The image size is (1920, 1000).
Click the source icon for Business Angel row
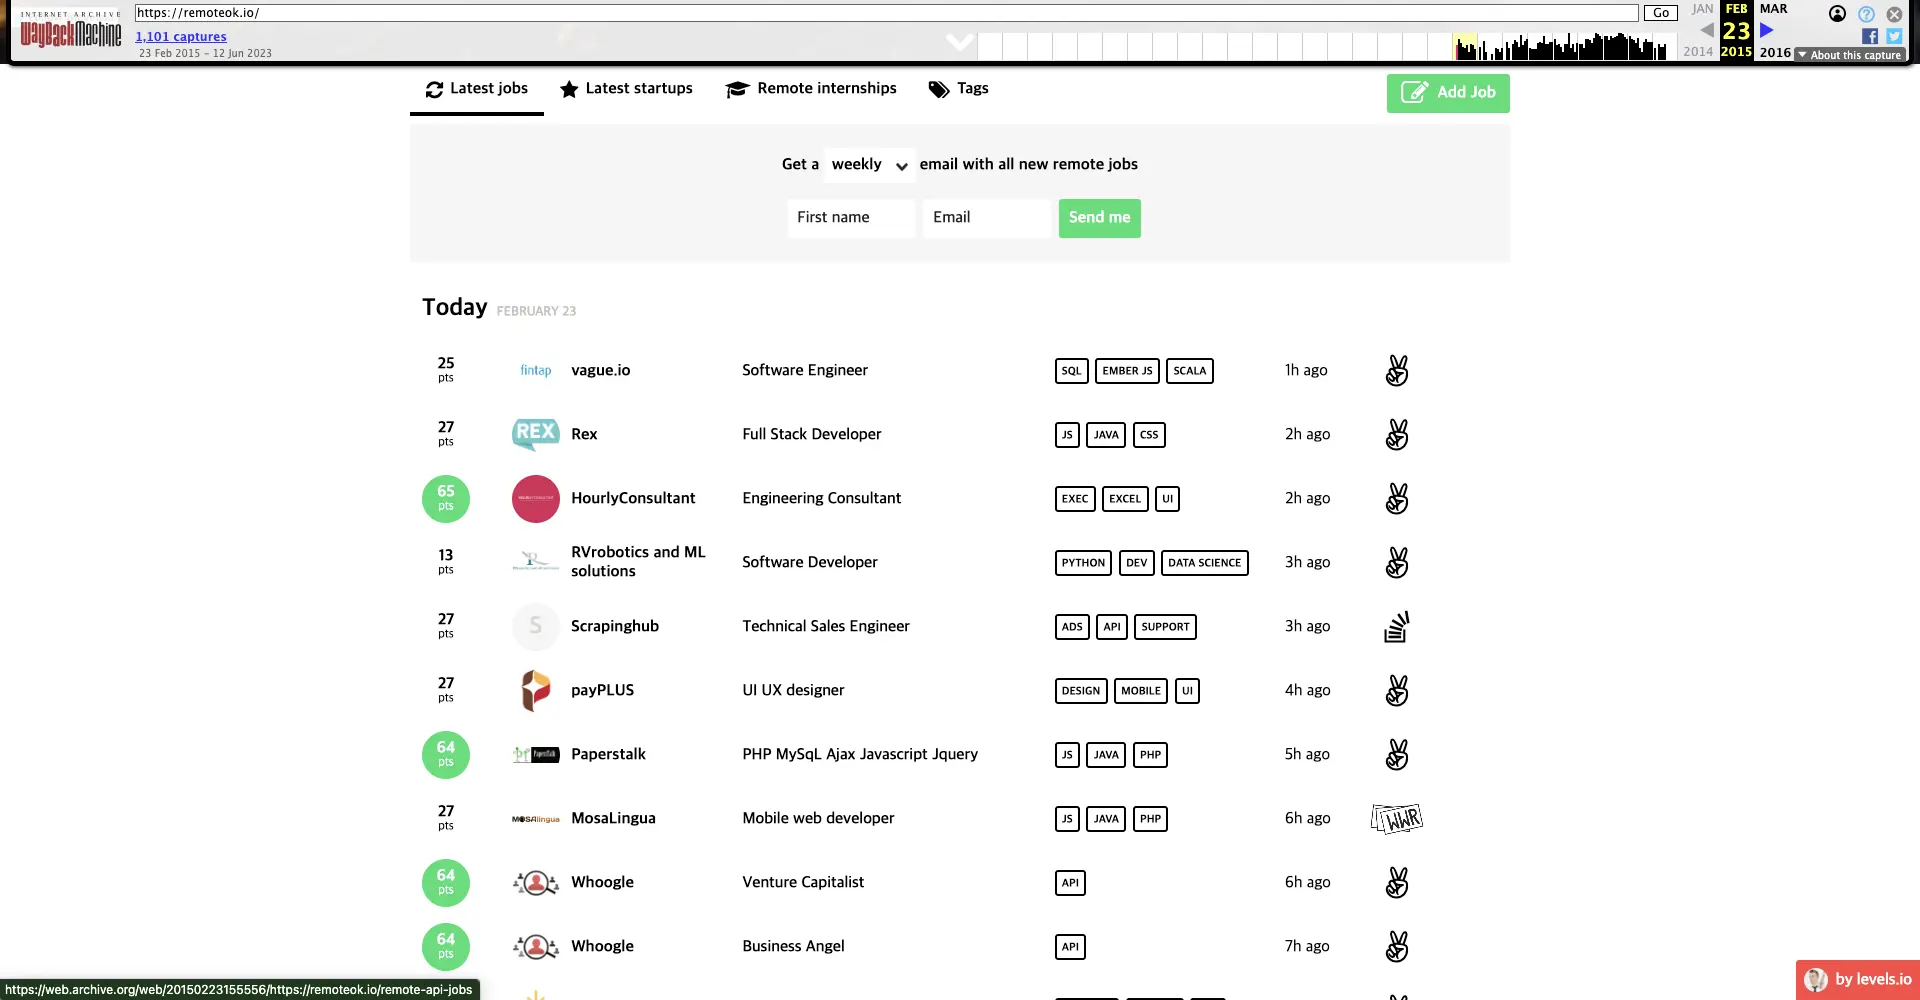pyautogui.click(x=1397, y=947)
